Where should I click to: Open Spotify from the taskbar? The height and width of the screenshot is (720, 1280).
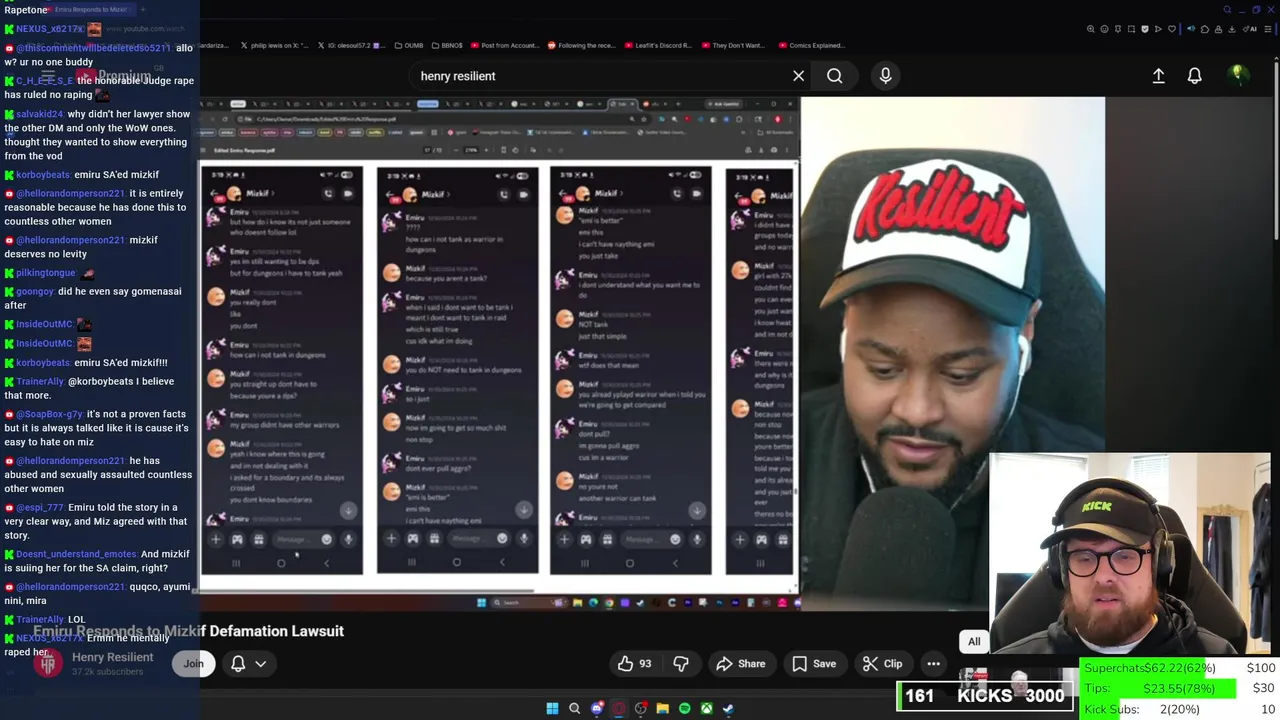(684, 708)
